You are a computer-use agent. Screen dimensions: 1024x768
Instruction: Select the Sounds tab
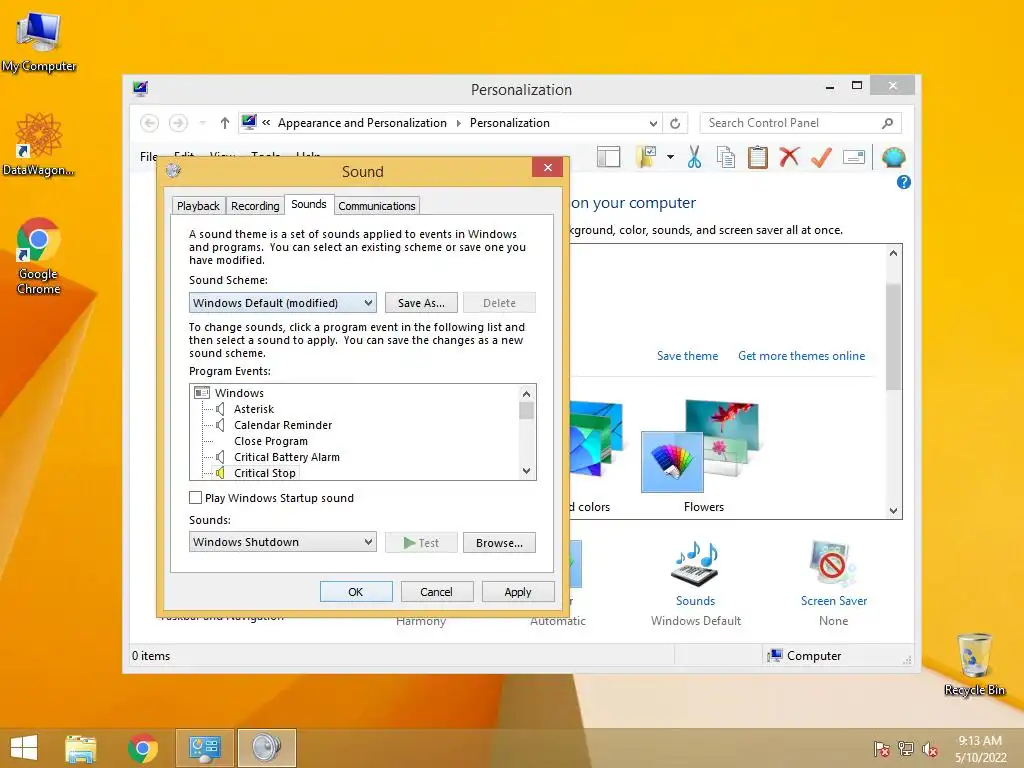tap(308, 204)
